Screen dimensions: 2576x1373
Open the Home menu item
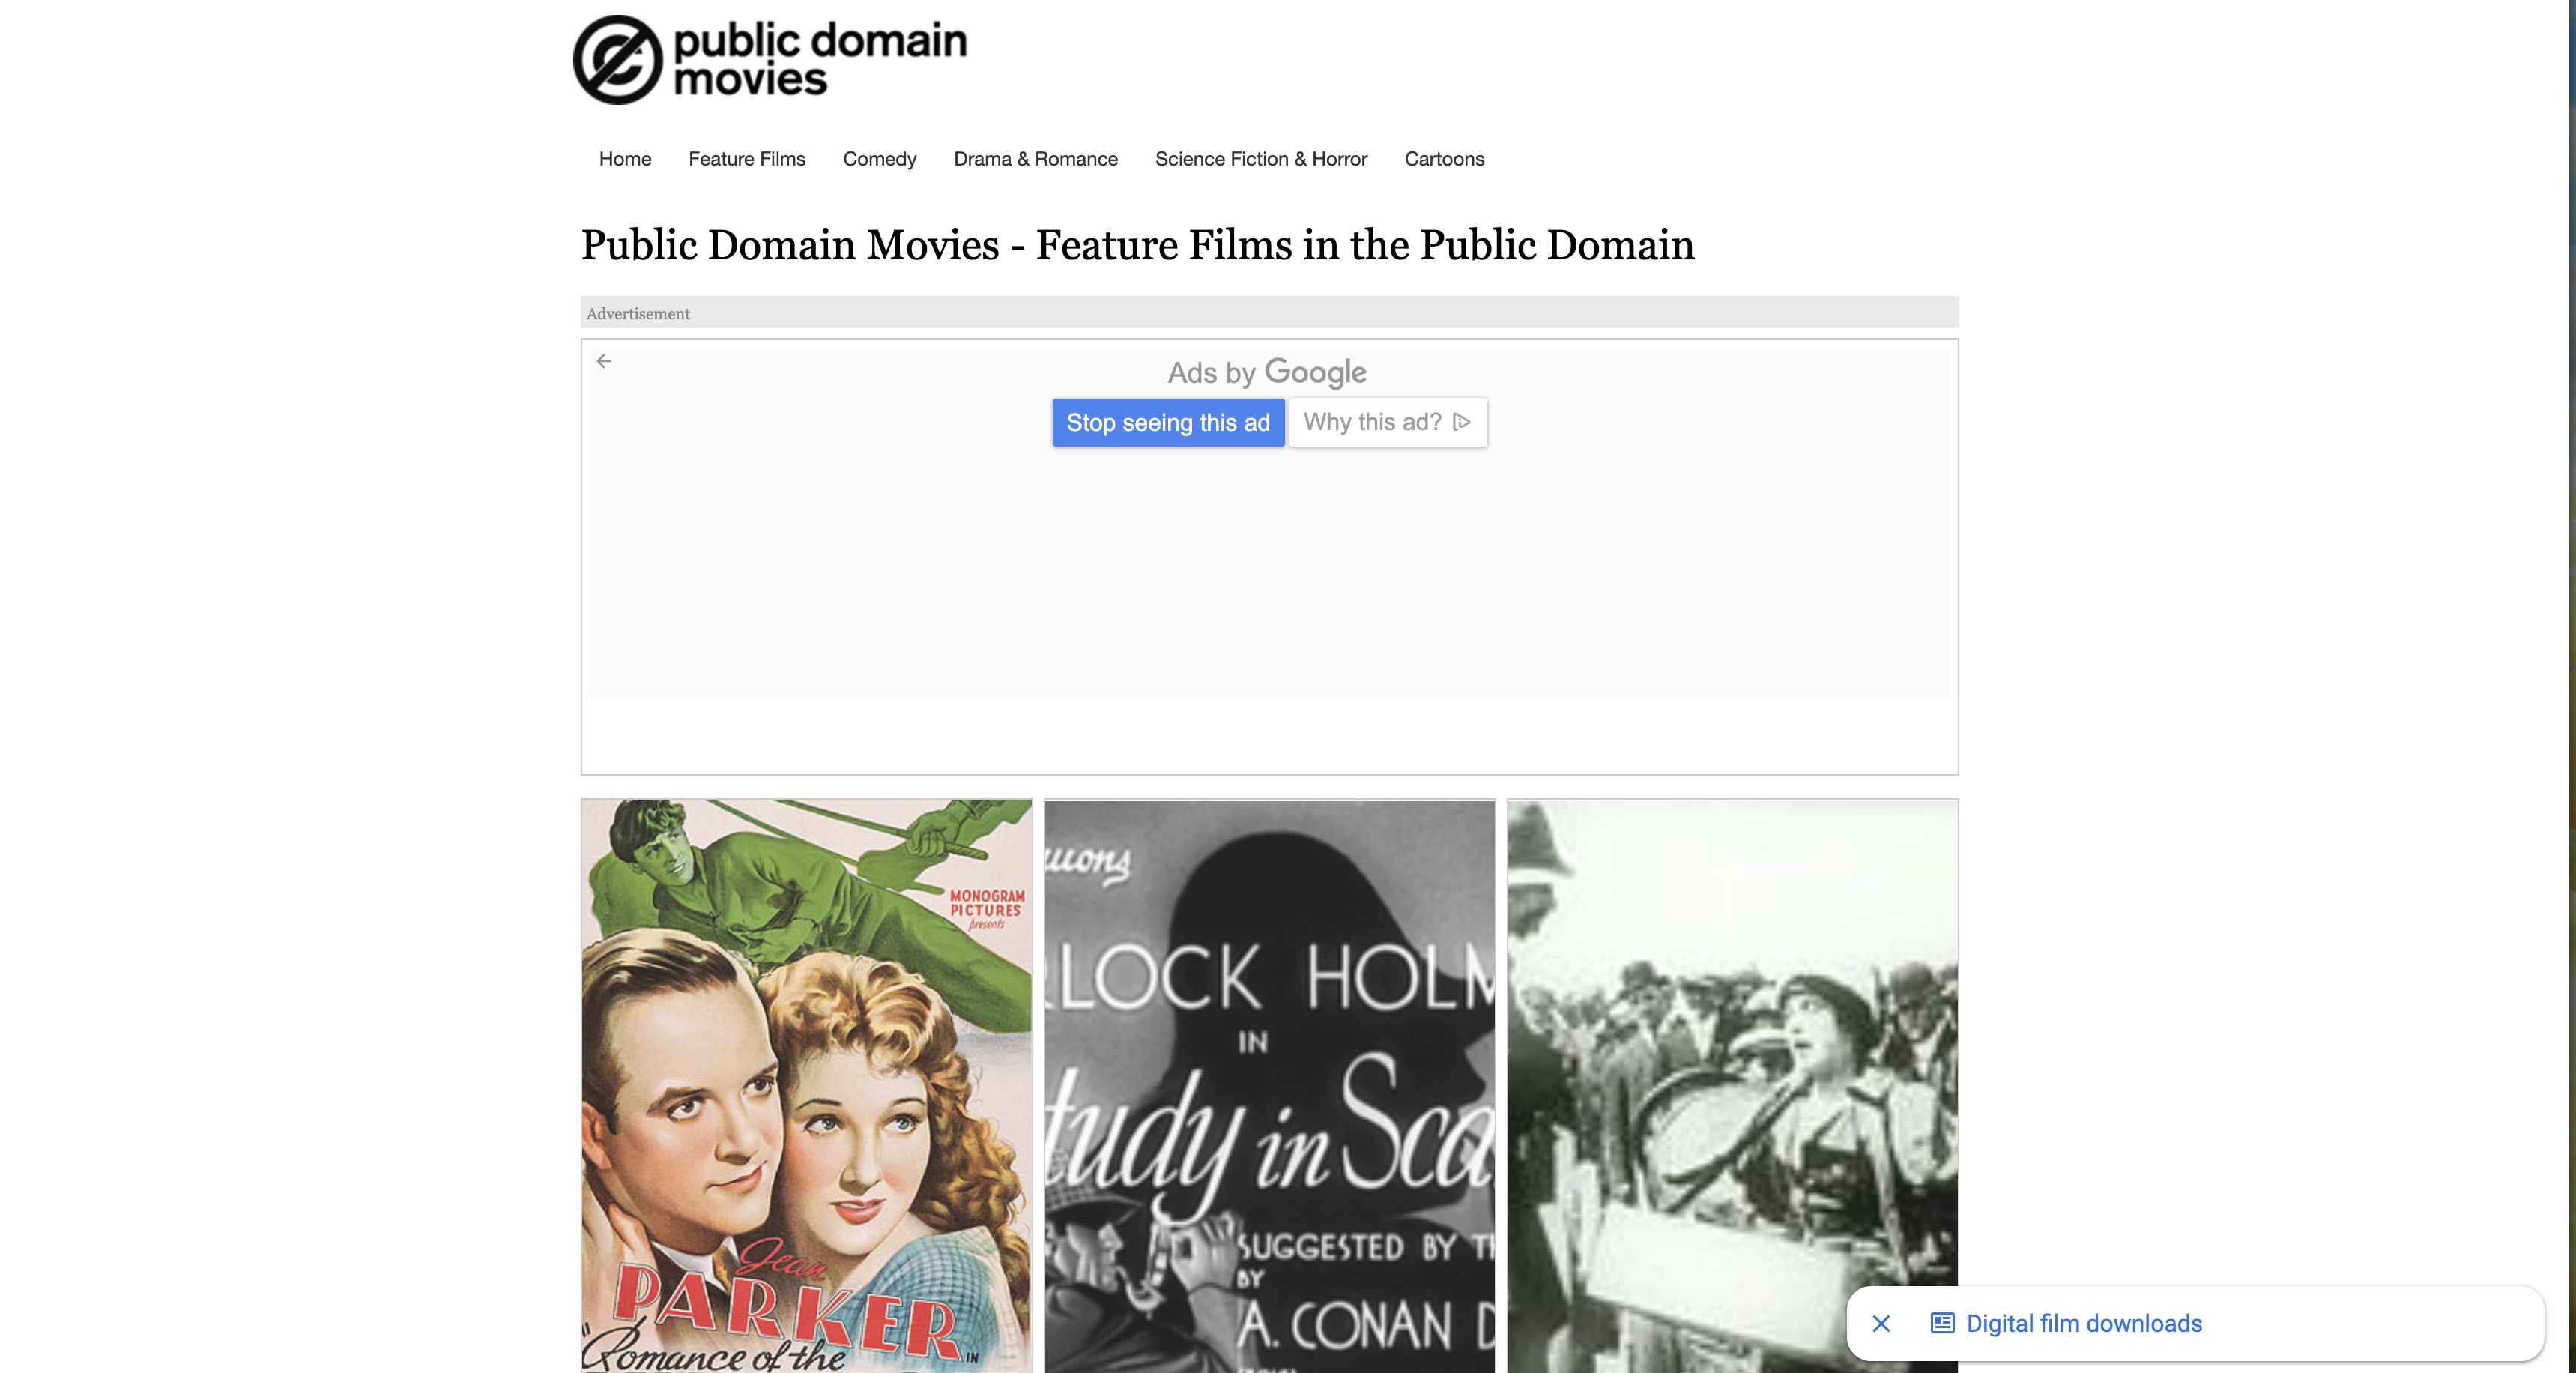coord(625,159)
